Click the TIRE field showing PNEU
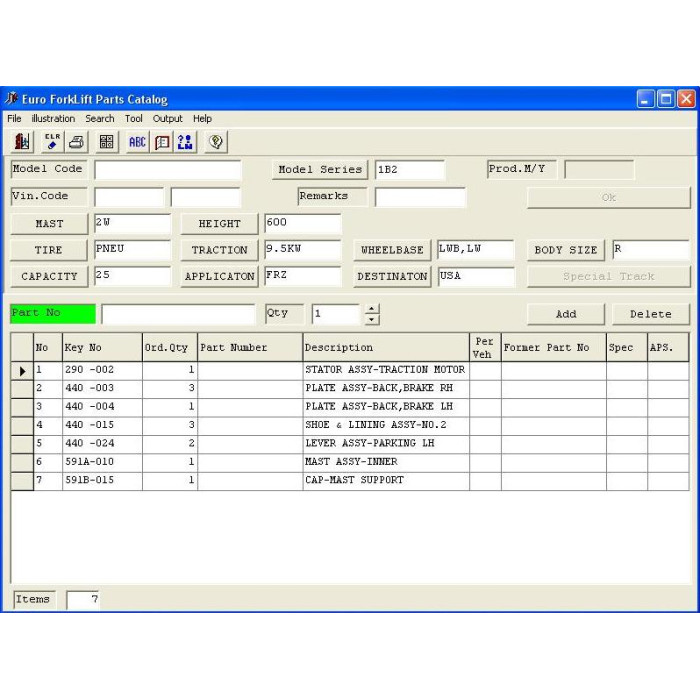Image resolution: width=700 pixels, height=700 pixels. 133,250
